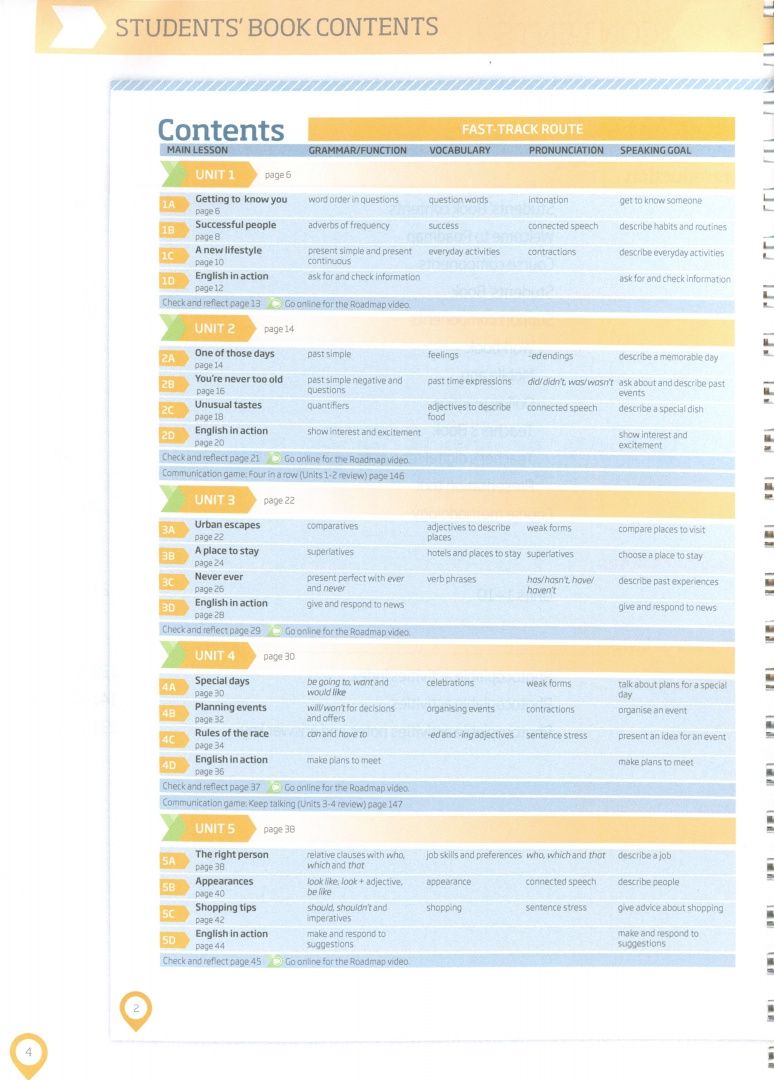Click the 4B lesson badge
The image size is (774, 1080).
(x=173, y=714)
